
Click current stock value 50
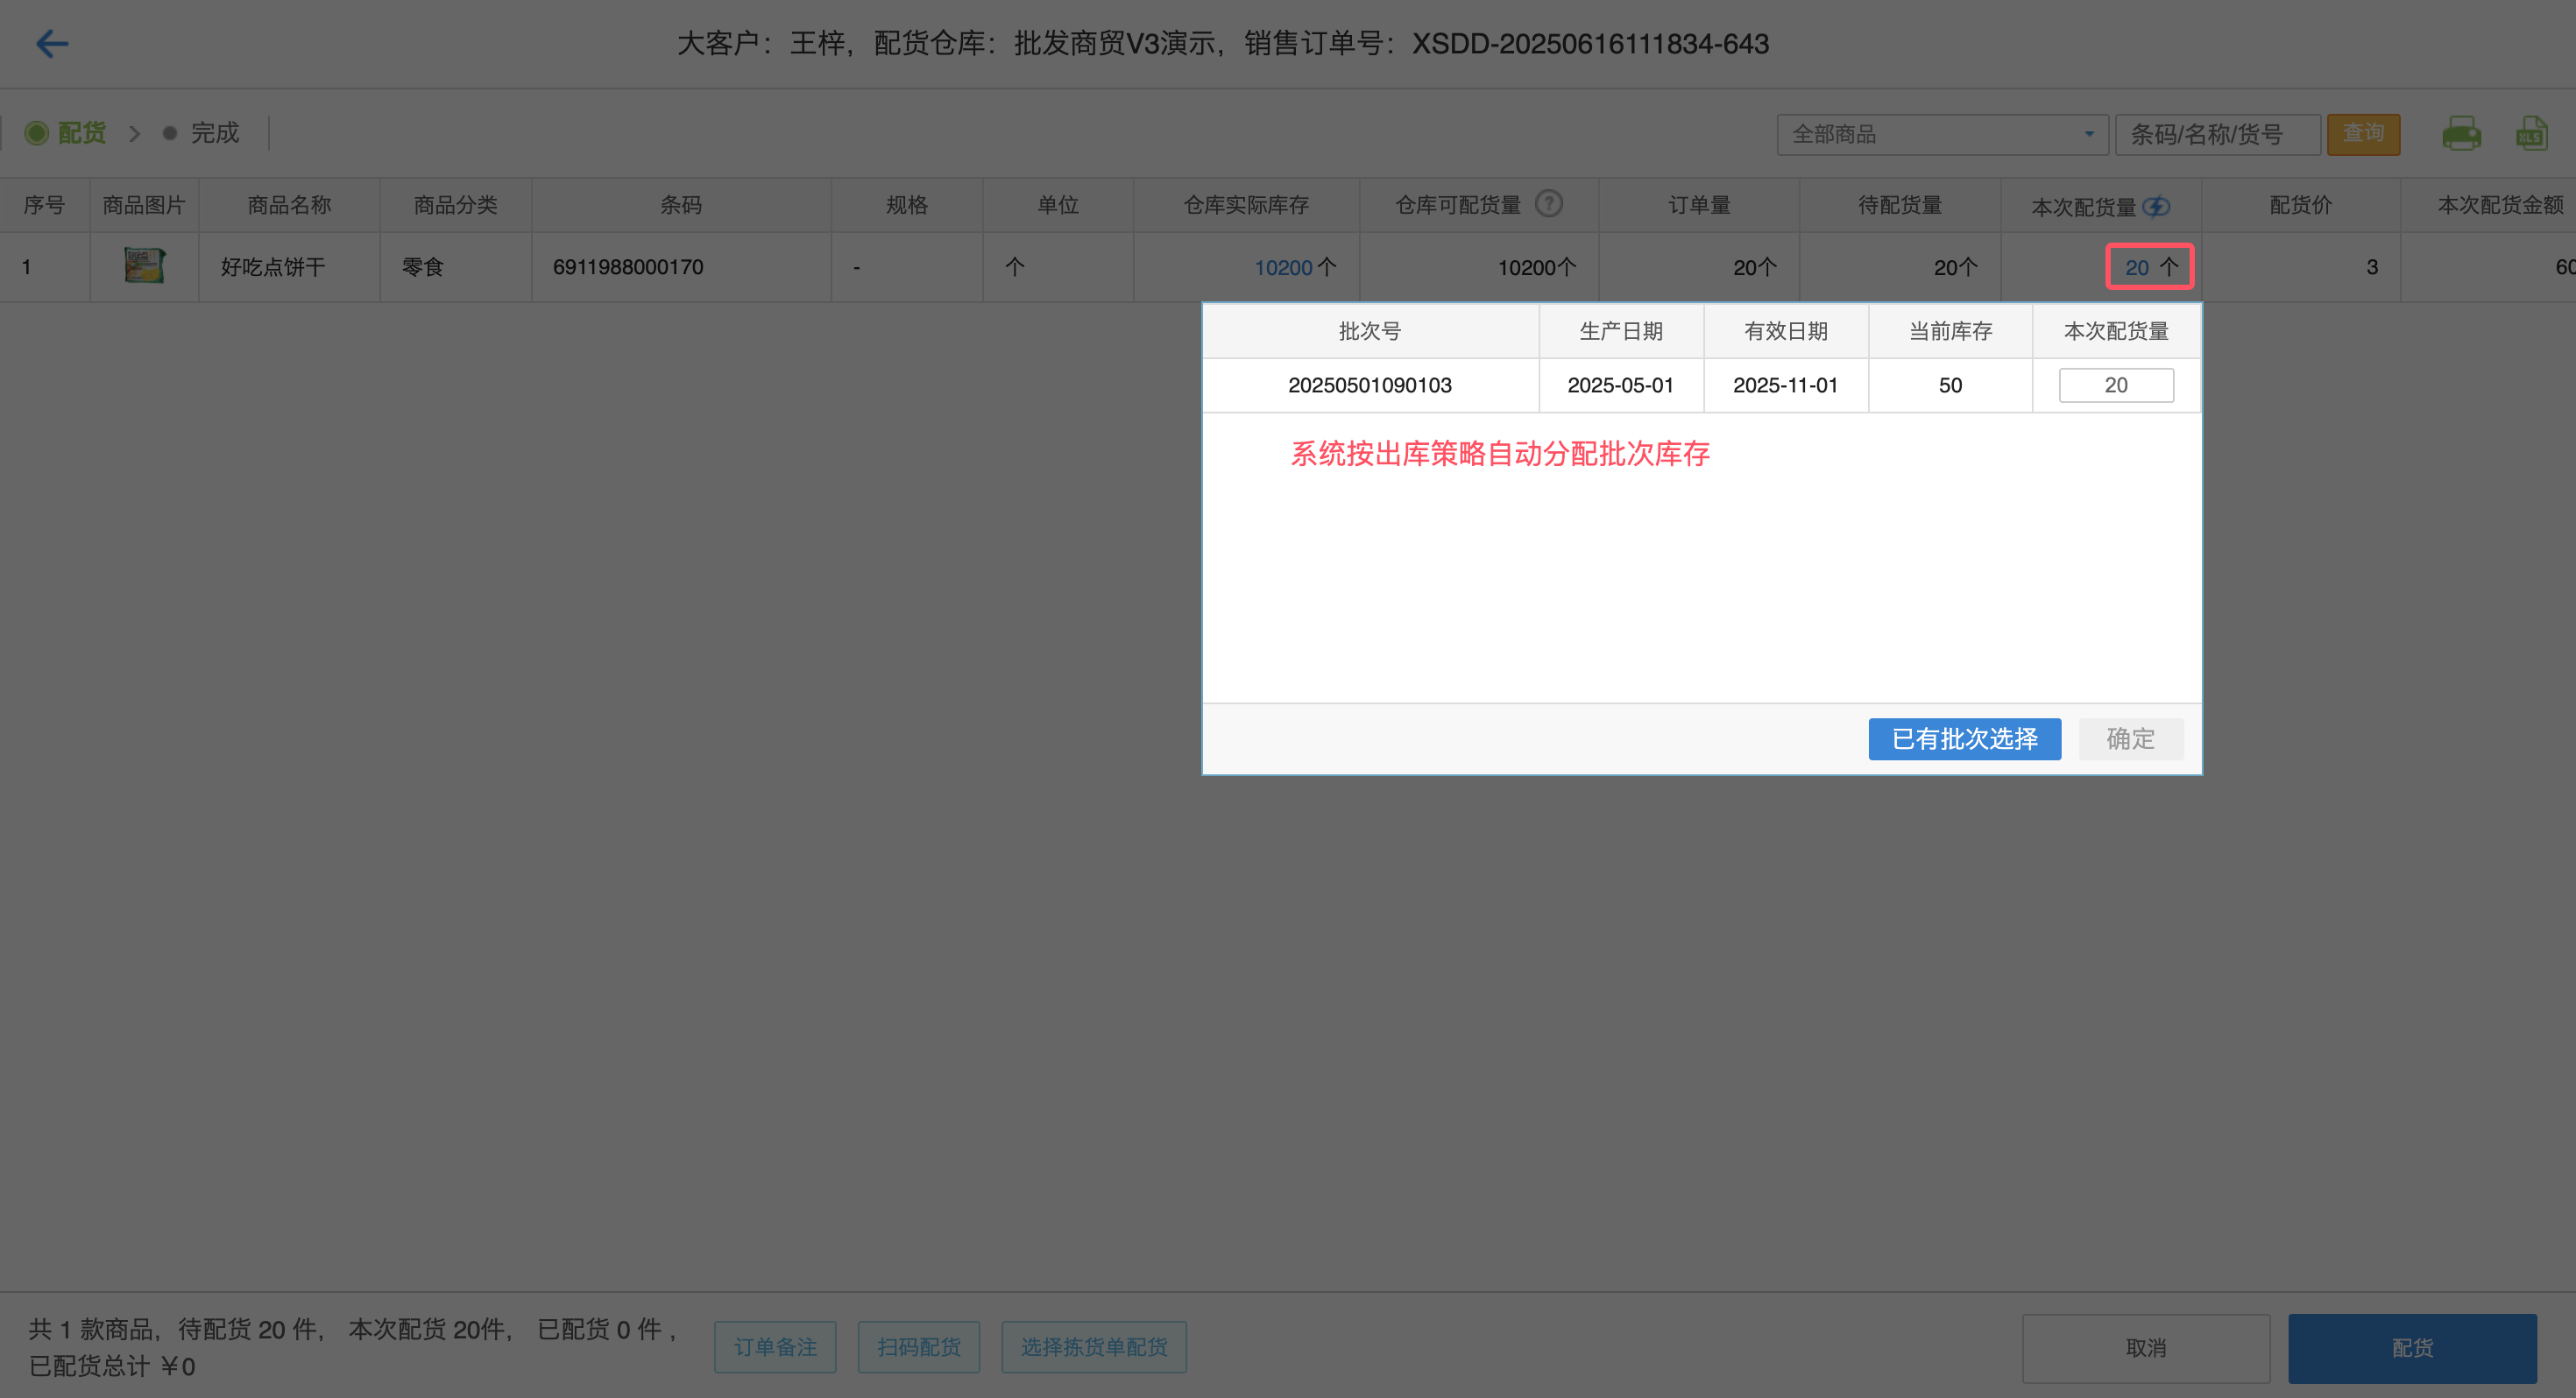[1950, 385]
